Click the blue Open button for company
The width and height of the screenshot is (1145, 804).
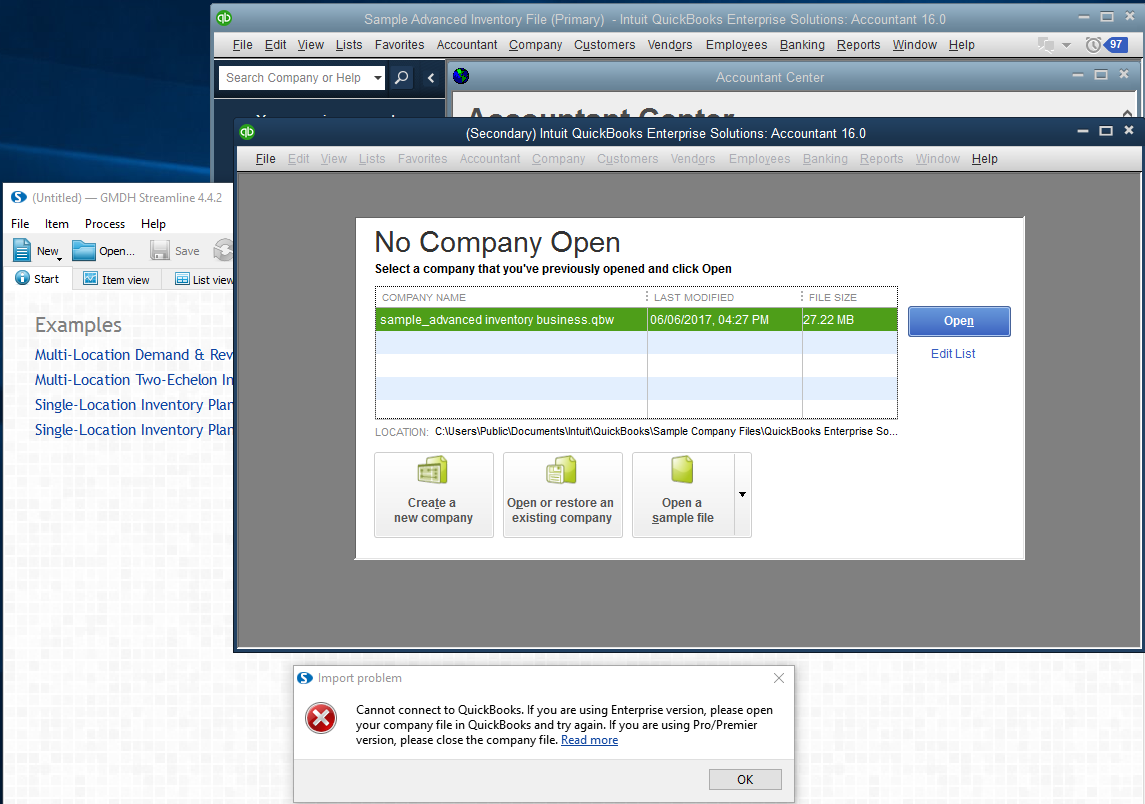[958, 321]
